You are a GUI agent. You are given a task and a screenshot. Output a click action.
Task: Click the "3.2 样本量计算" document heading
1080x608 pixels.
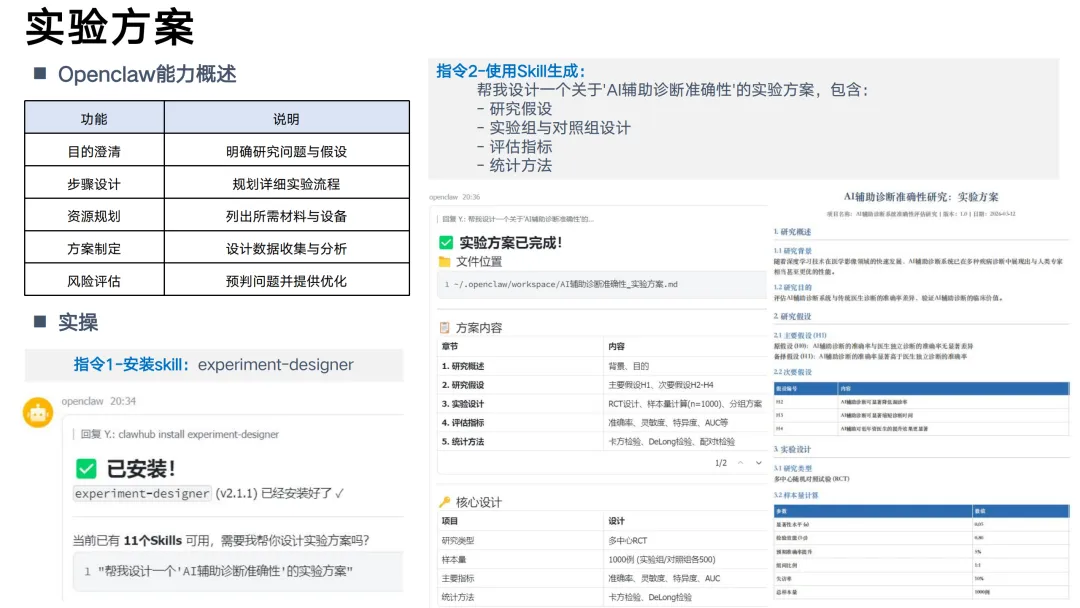click(796, 495)
